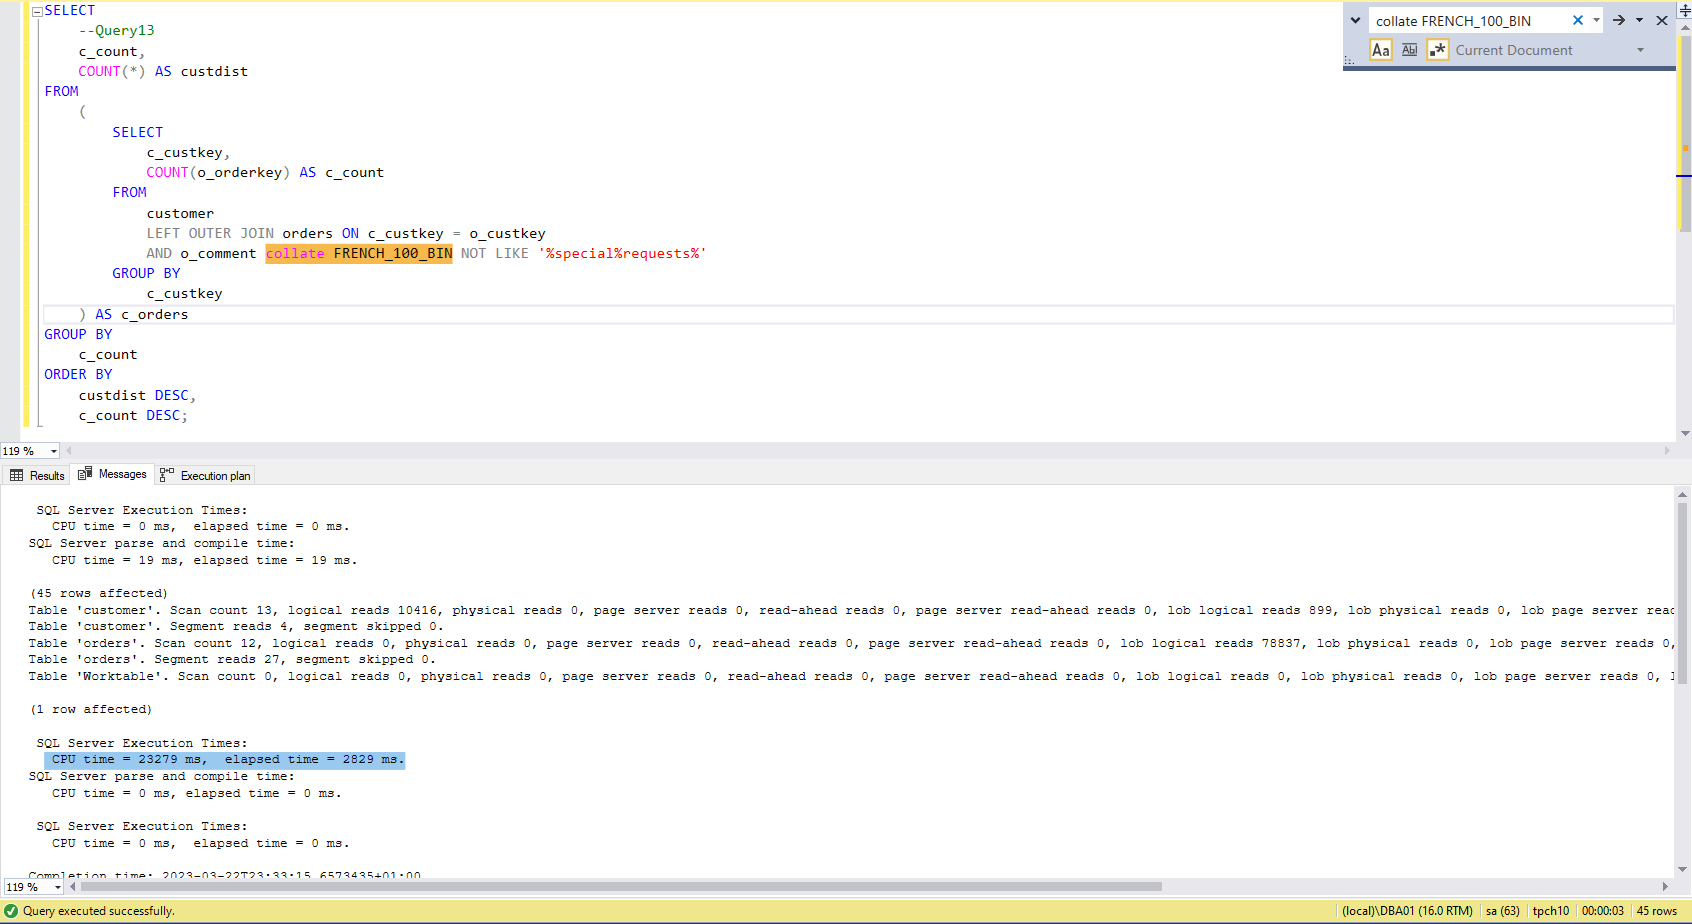Toggle Match case in the find panel
The width and height of the screenshot is (1692, 924).
click(1381, 50)
